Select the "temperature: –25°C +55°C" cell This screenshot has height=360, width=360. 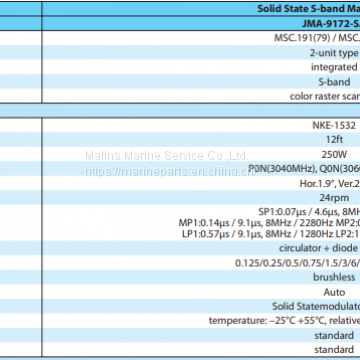click(x=201, y=321)
